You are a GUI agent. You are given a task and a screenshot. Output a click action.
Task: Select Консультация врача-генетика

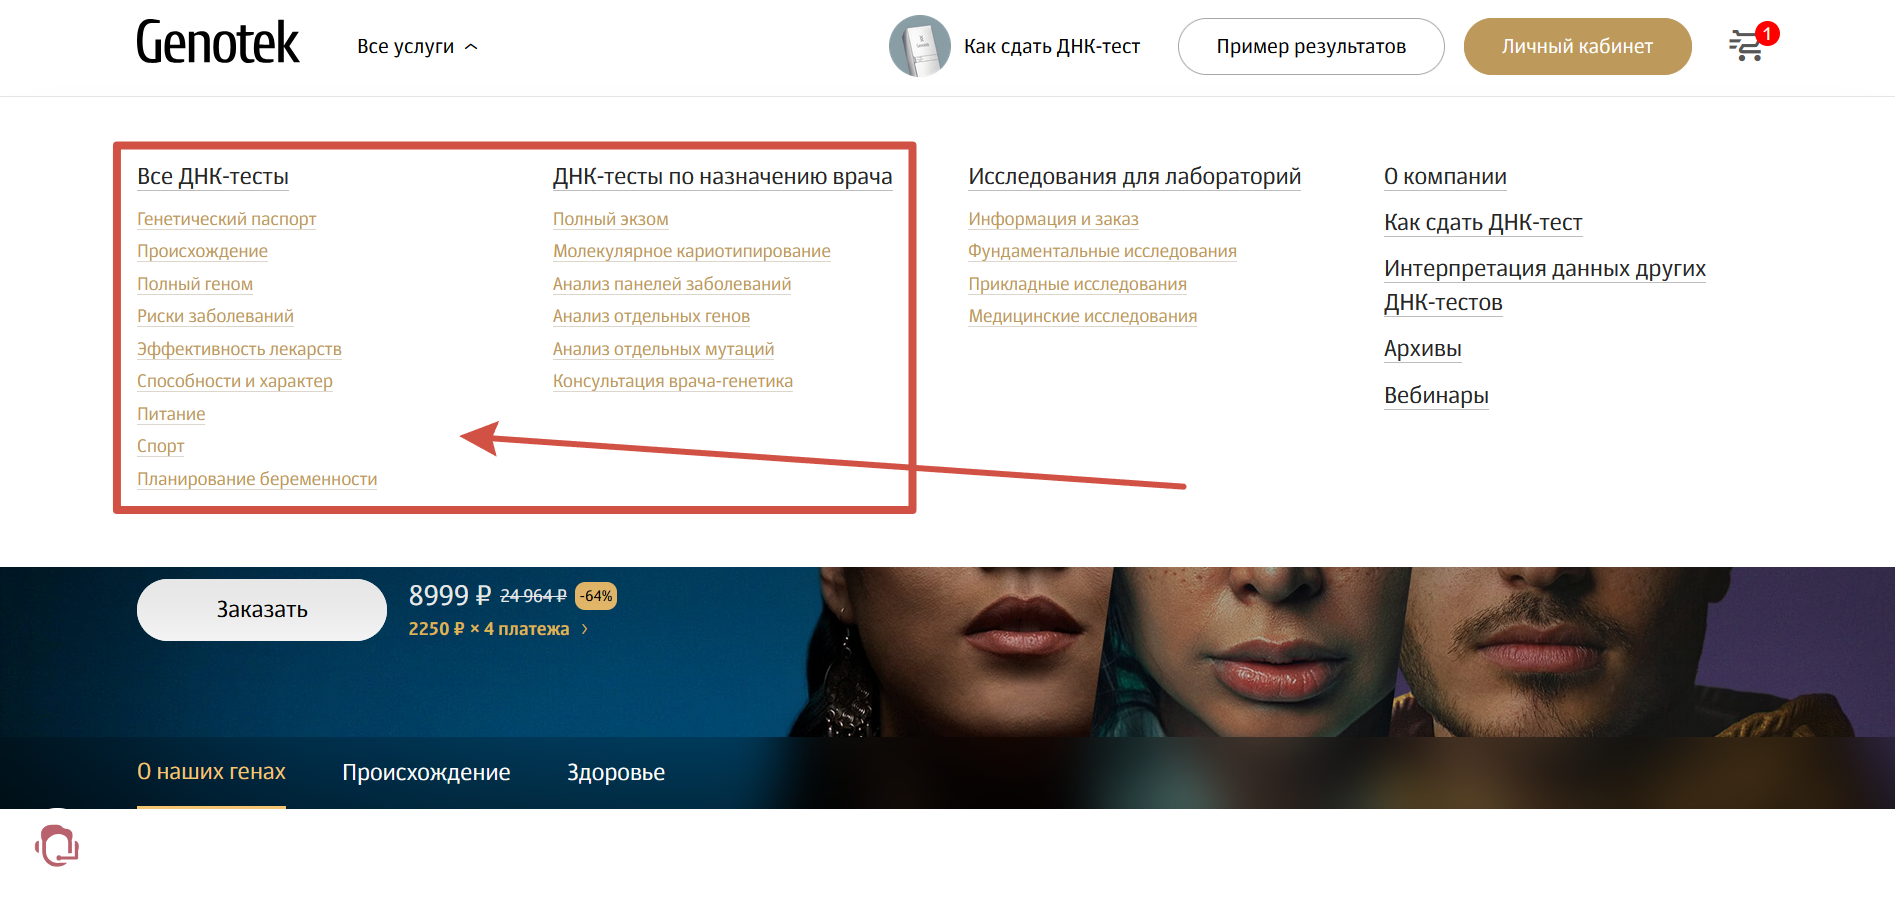(673, 381)
